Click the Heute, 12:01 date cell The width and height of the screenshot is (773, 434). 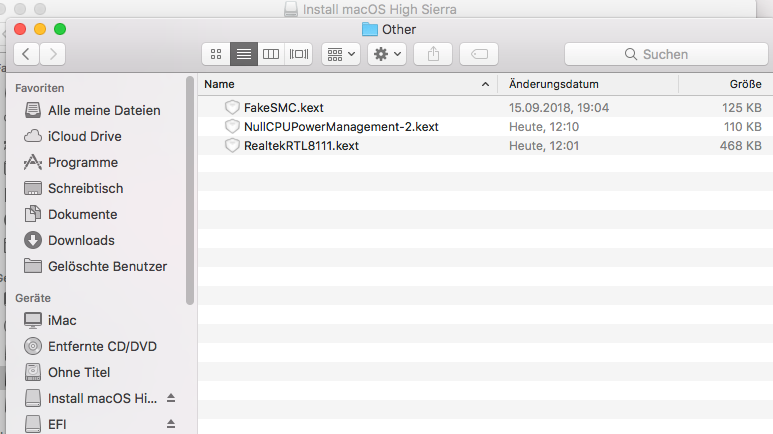544,146
